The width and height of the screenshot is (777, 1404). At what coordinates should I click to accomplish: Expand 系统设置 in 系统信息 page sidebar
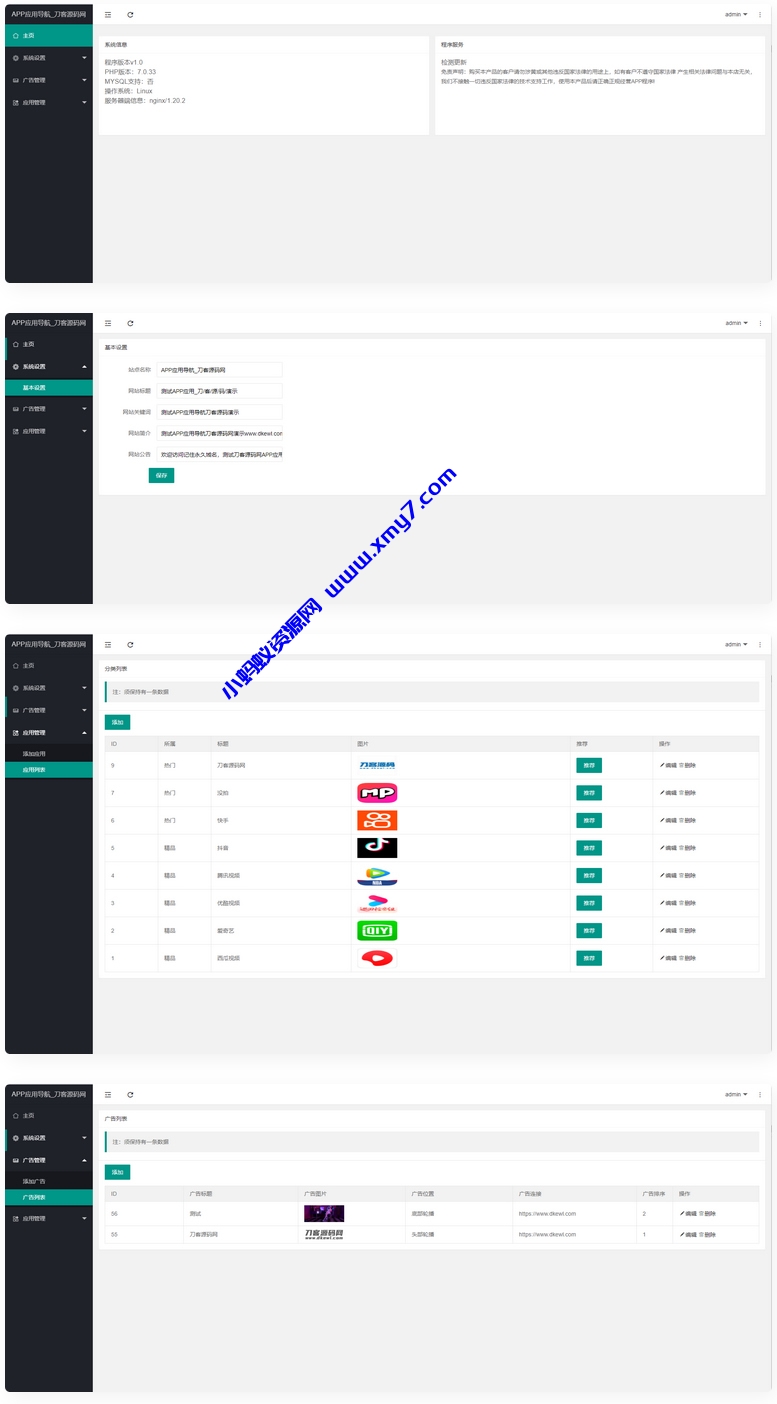[49, 58]
